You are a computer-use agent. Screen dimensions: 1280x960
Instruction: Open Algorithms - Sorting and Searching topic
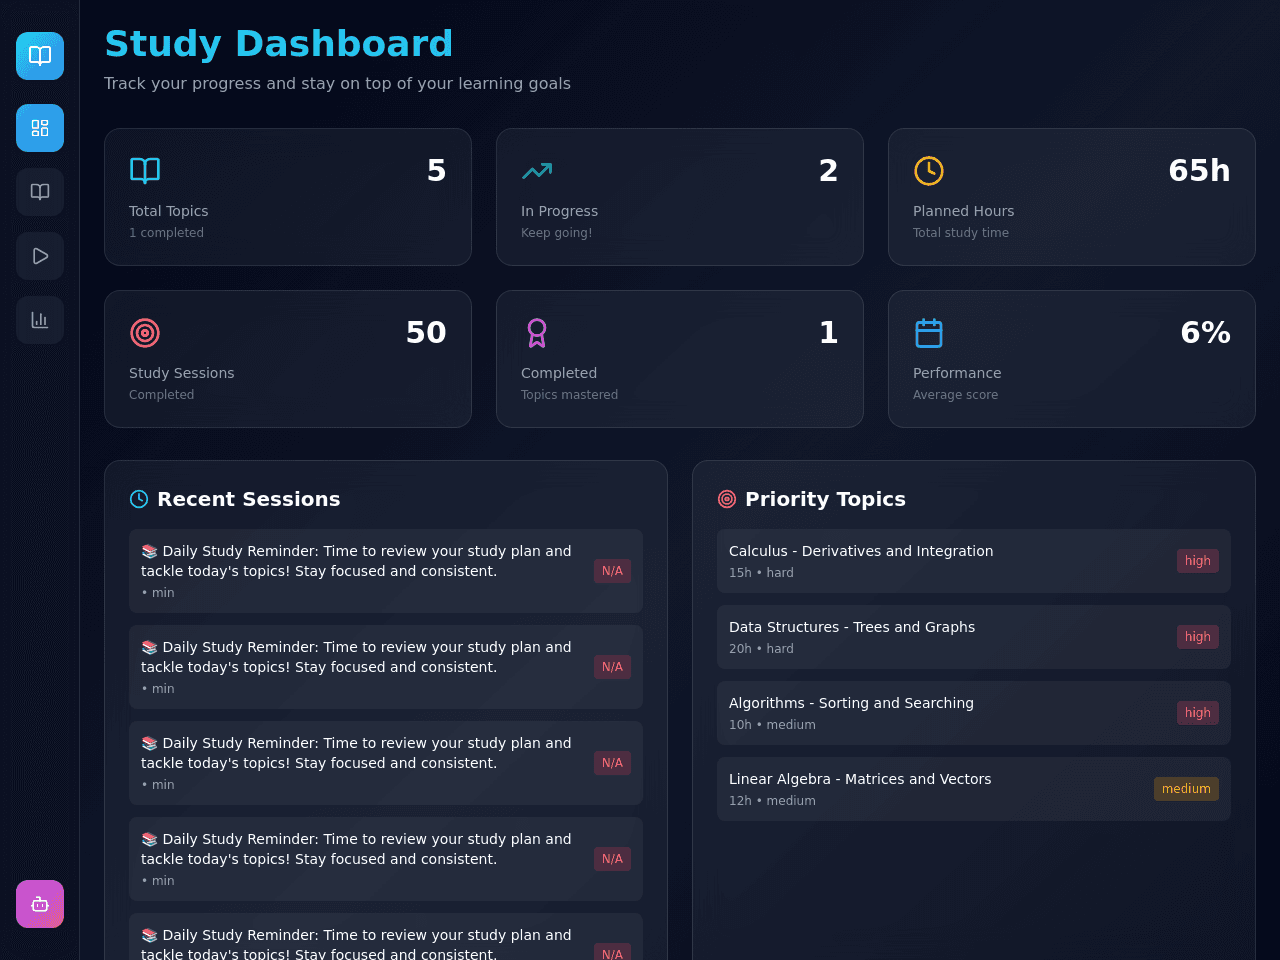(974, 713)
